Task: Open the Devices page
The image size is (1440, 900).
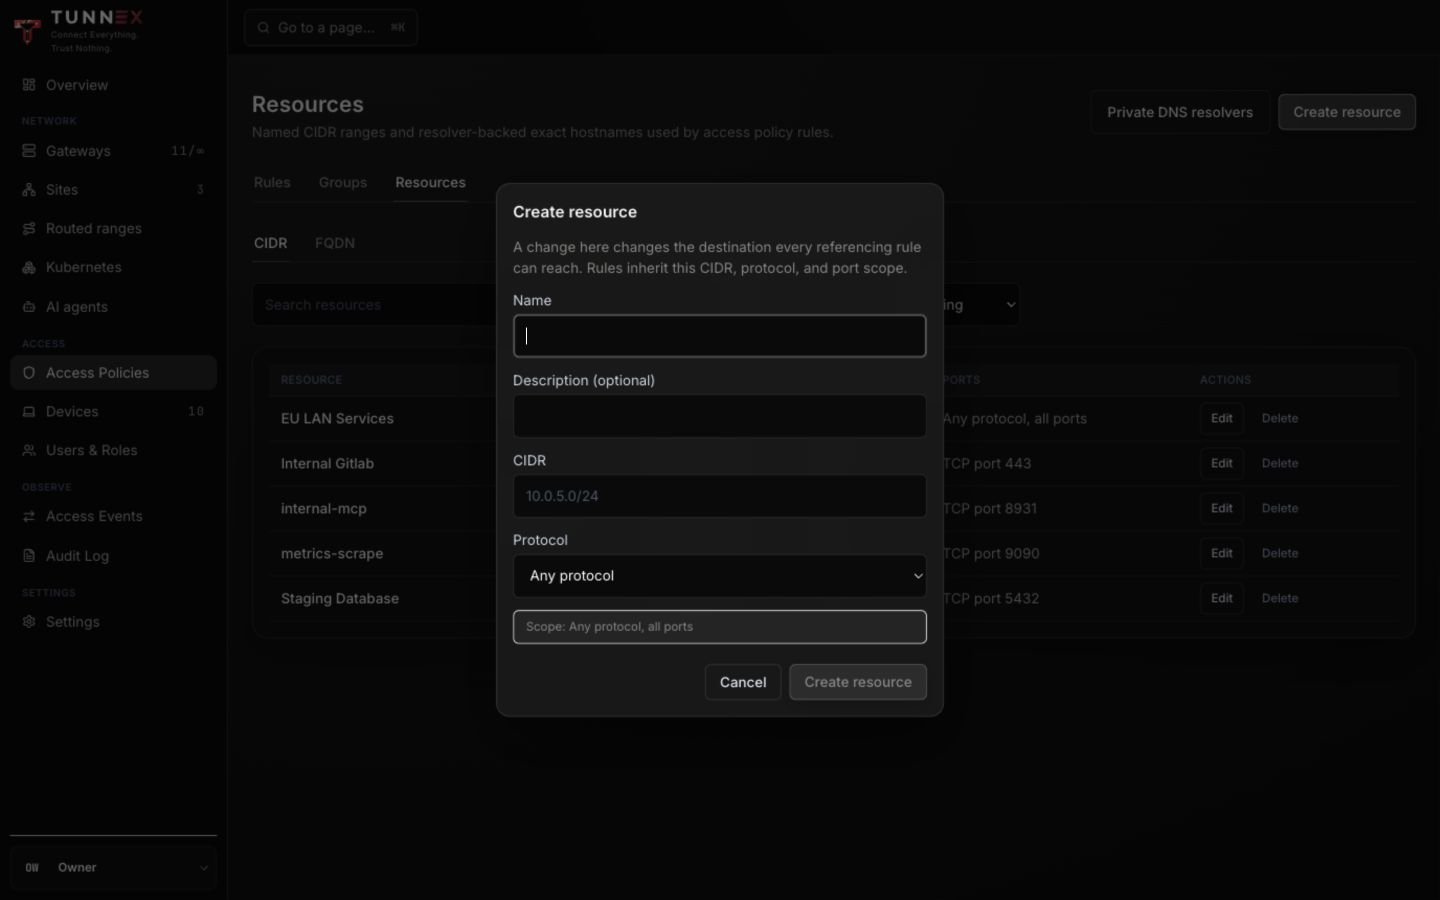Action: point(113,412)
